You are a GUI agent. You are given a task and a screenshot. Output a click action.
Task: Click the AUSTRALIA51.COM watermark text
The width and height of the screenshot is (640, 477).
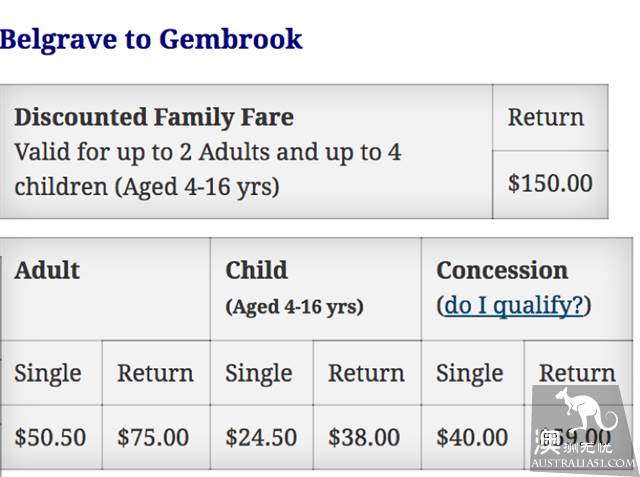[583, 463]
